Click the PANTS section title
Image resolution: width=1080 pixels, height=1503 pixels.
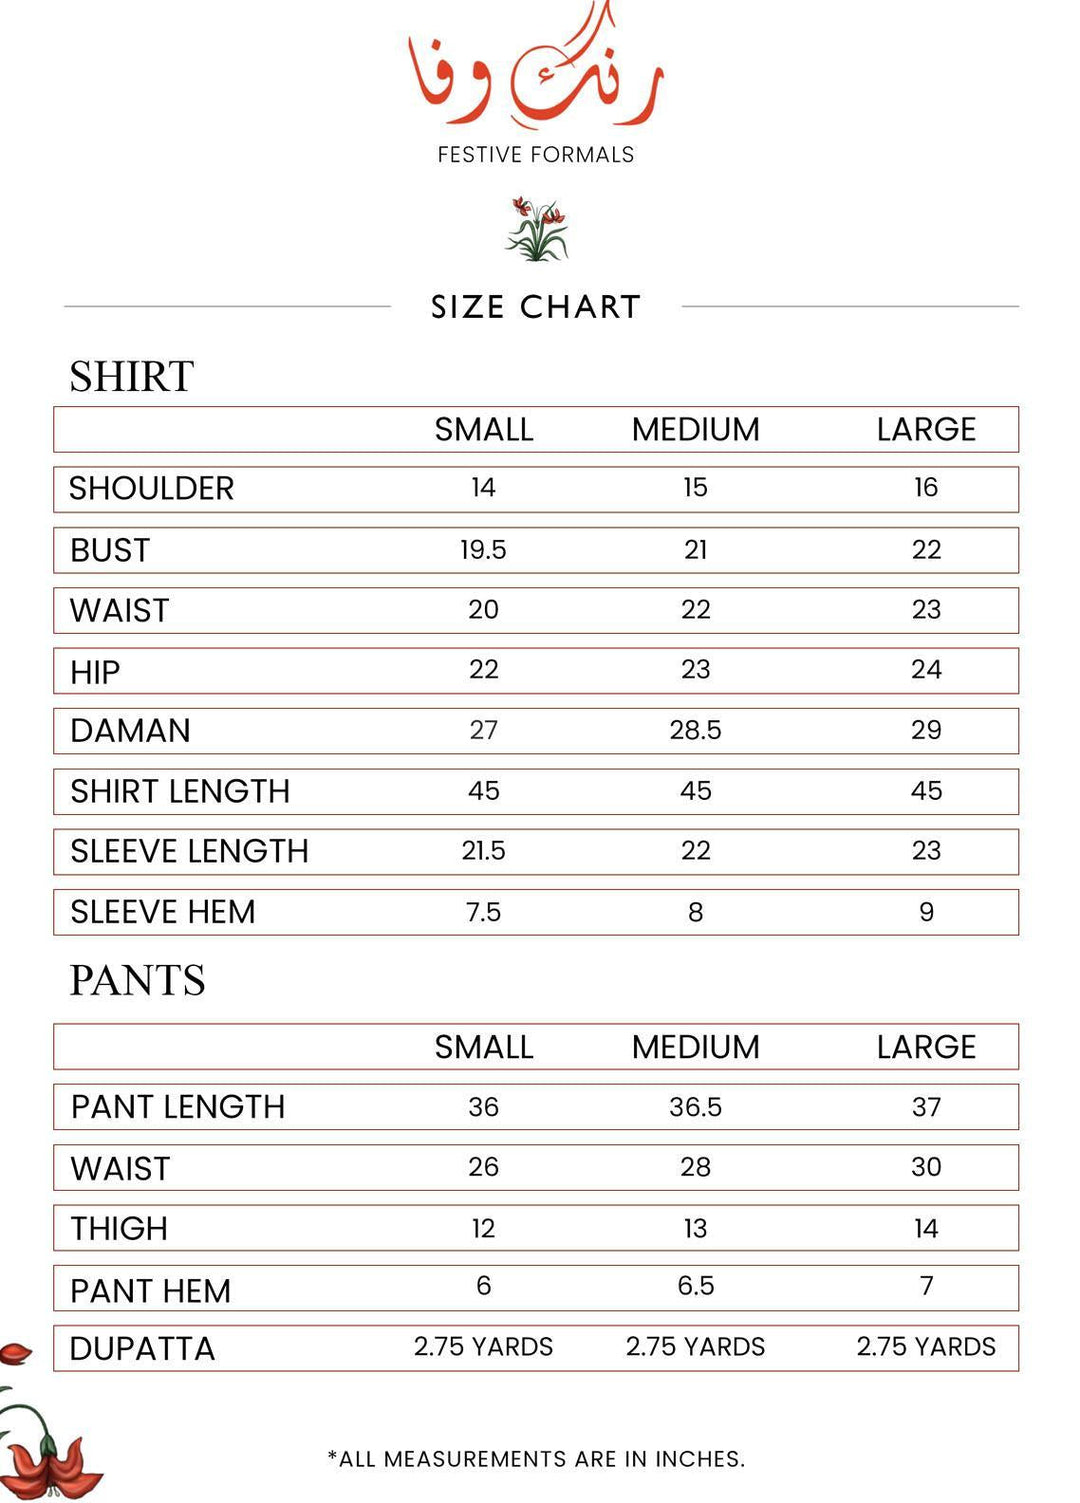138,981
